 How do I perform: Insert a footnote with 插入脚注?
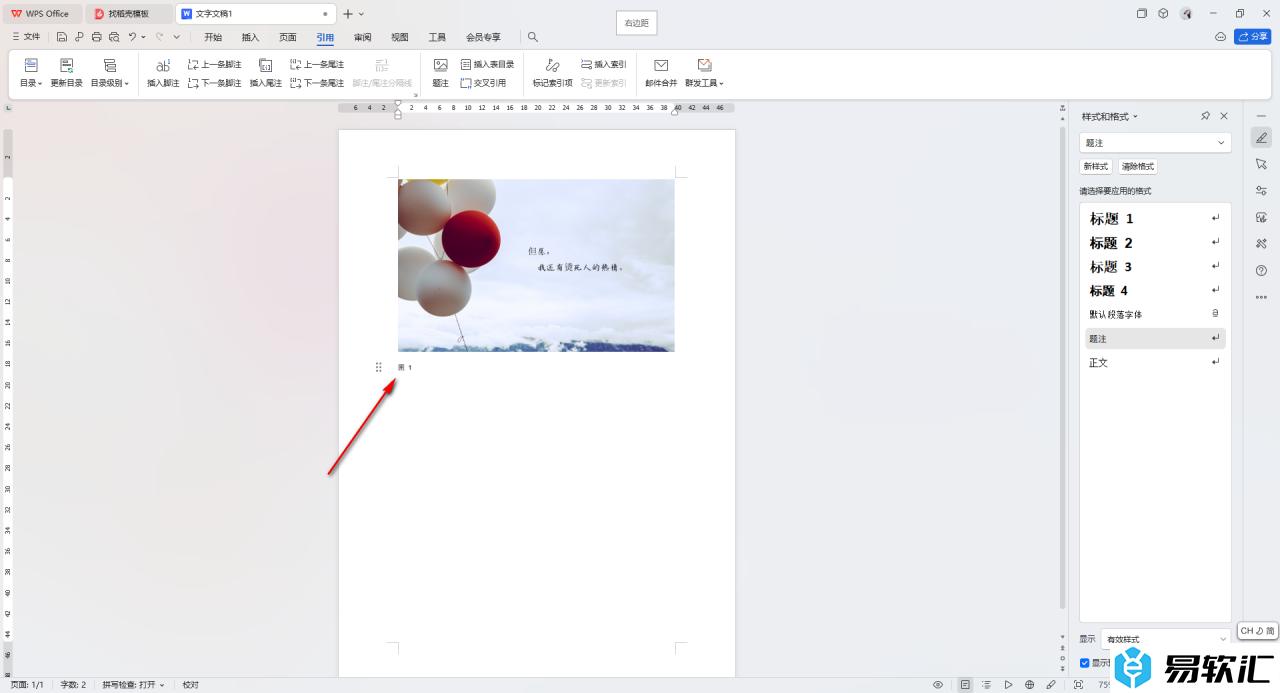pos(163,73)
